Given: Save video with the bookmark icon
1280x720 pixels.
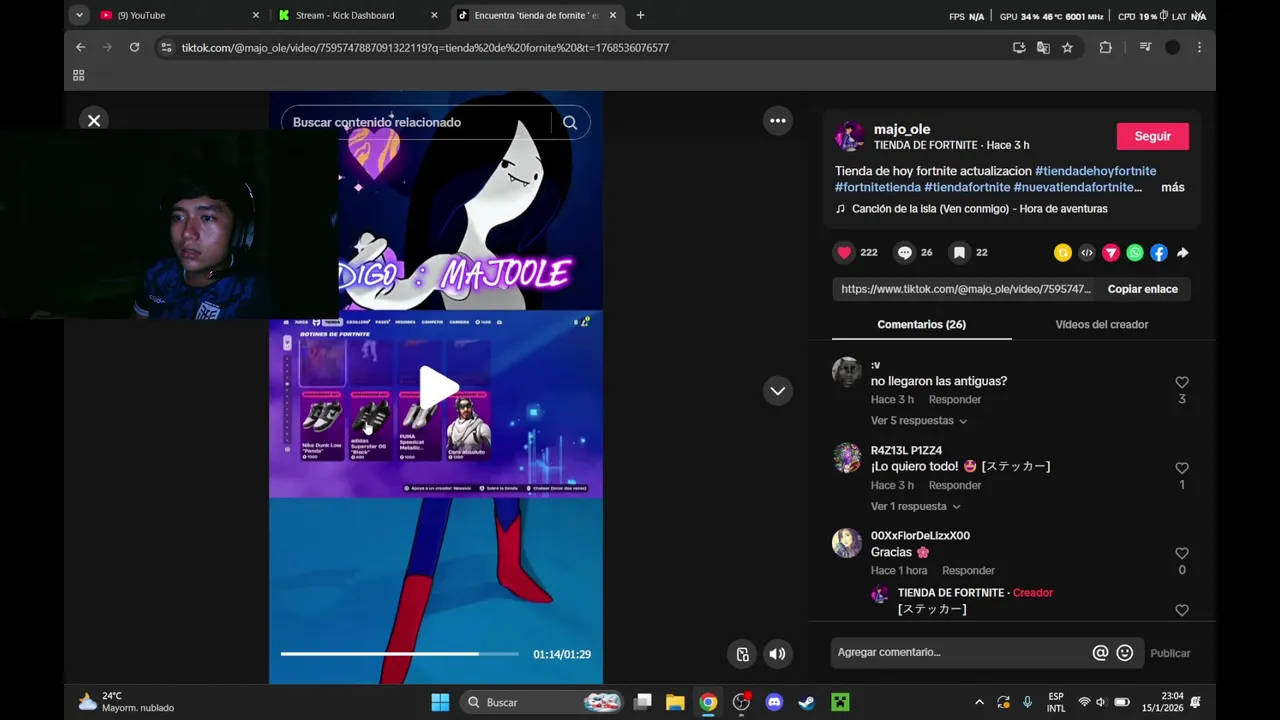Looking at the screenshot, I should coord(959,253).
